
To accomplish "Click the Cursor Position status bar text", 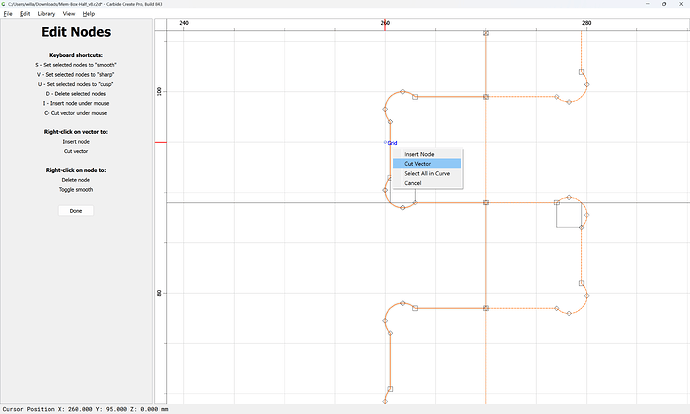I will pos(85,409).
